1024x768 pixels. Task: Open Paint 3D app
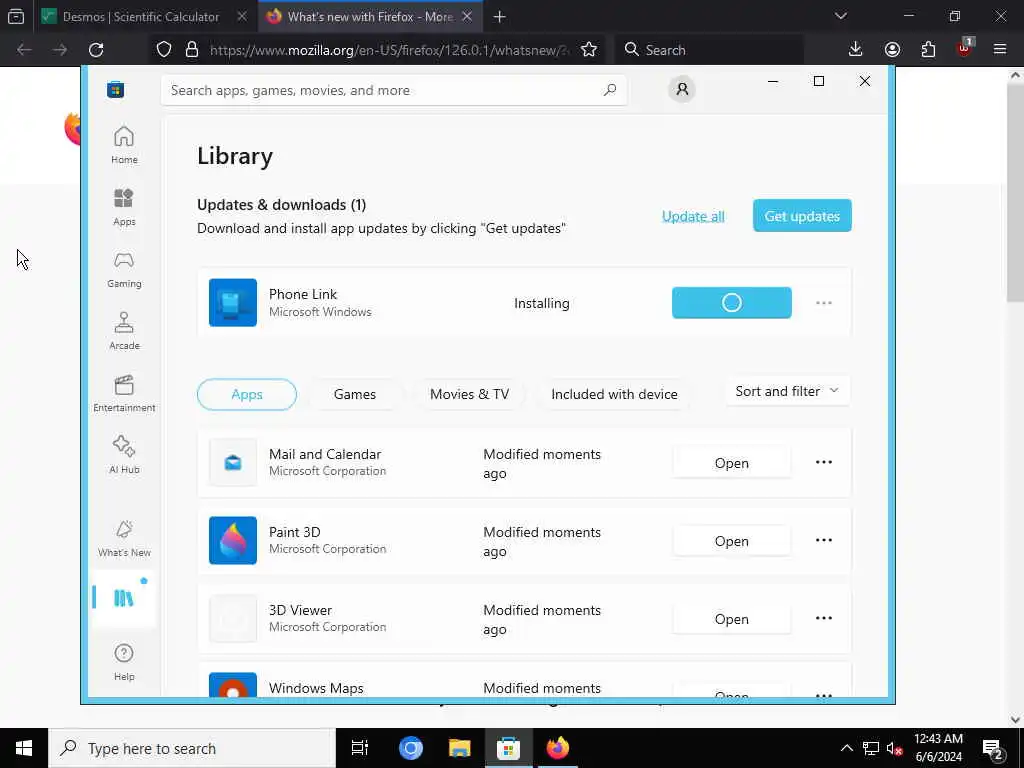click(x=731, y=541)
